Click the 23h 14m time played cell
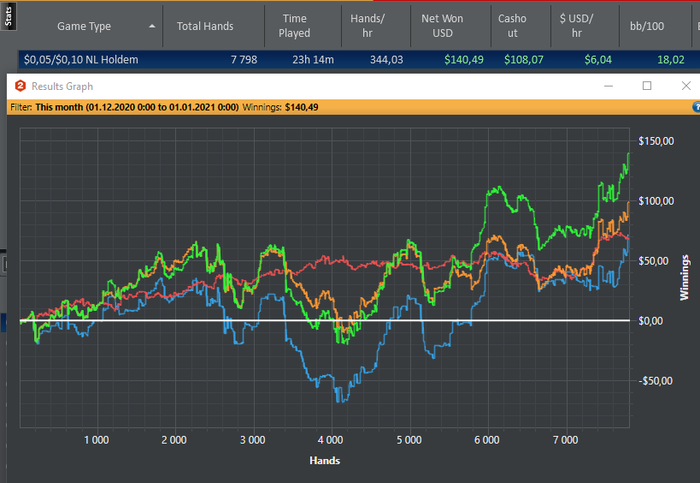 [x=313, y=60]
